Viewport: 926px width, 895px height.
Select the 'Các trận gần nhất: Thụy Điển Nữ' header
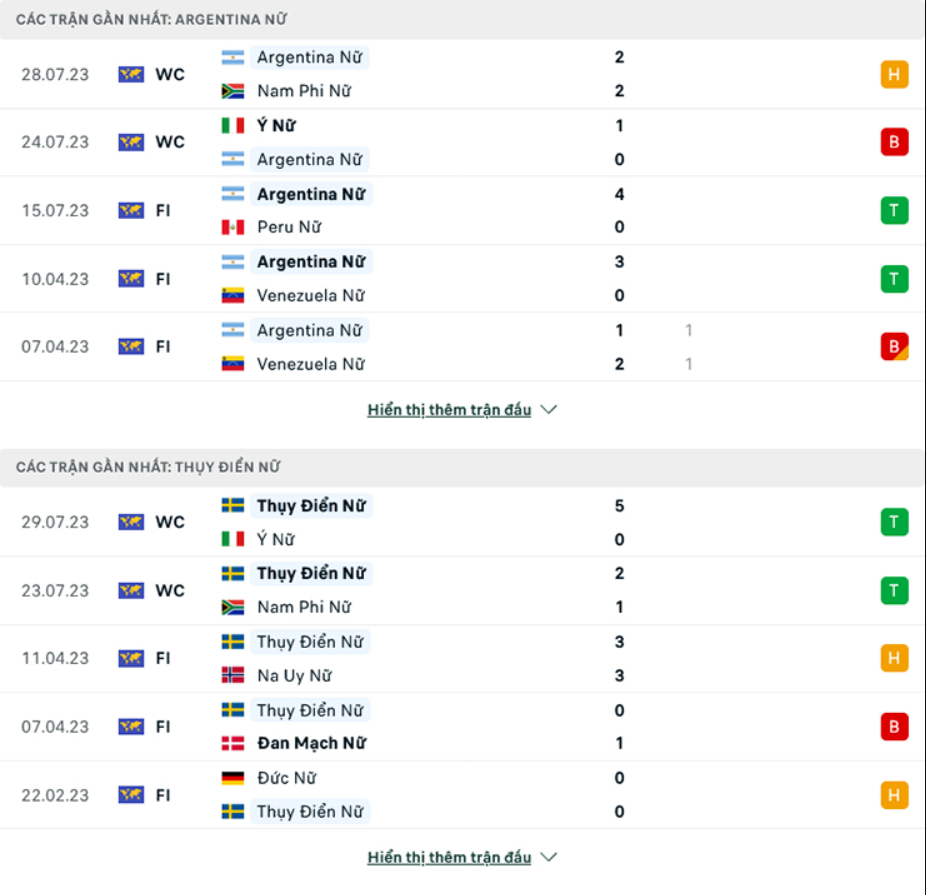click(x=148, y=467)
